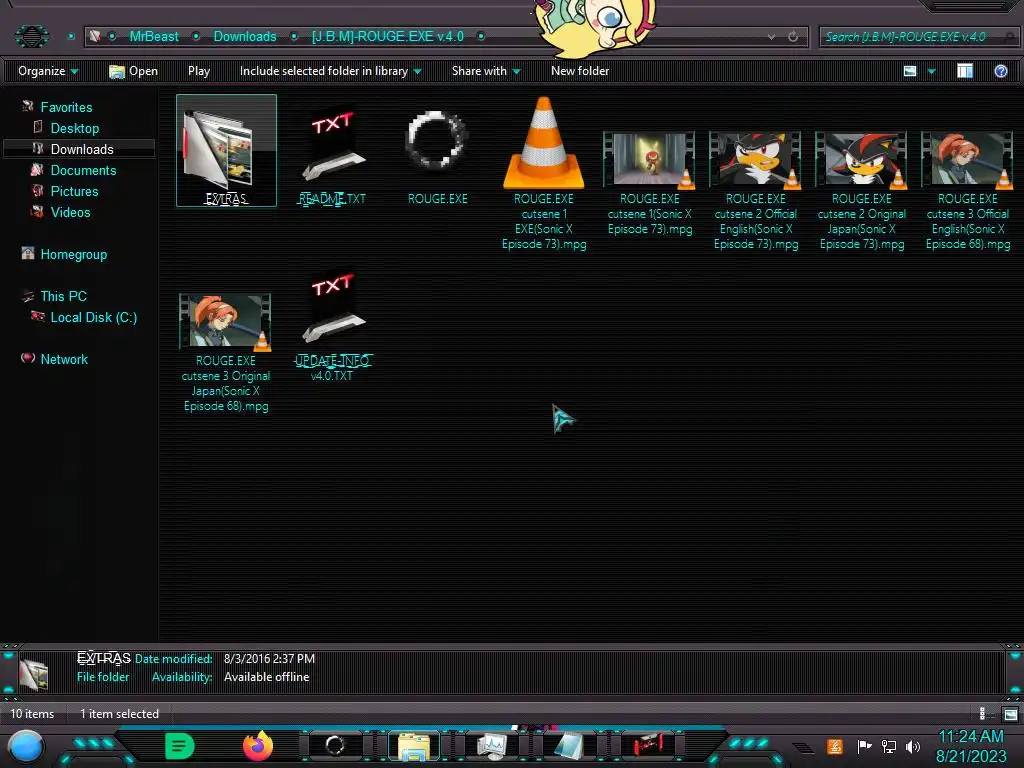
Task: Select This PC in navigation pane
Action: click(x=63, y=296)
